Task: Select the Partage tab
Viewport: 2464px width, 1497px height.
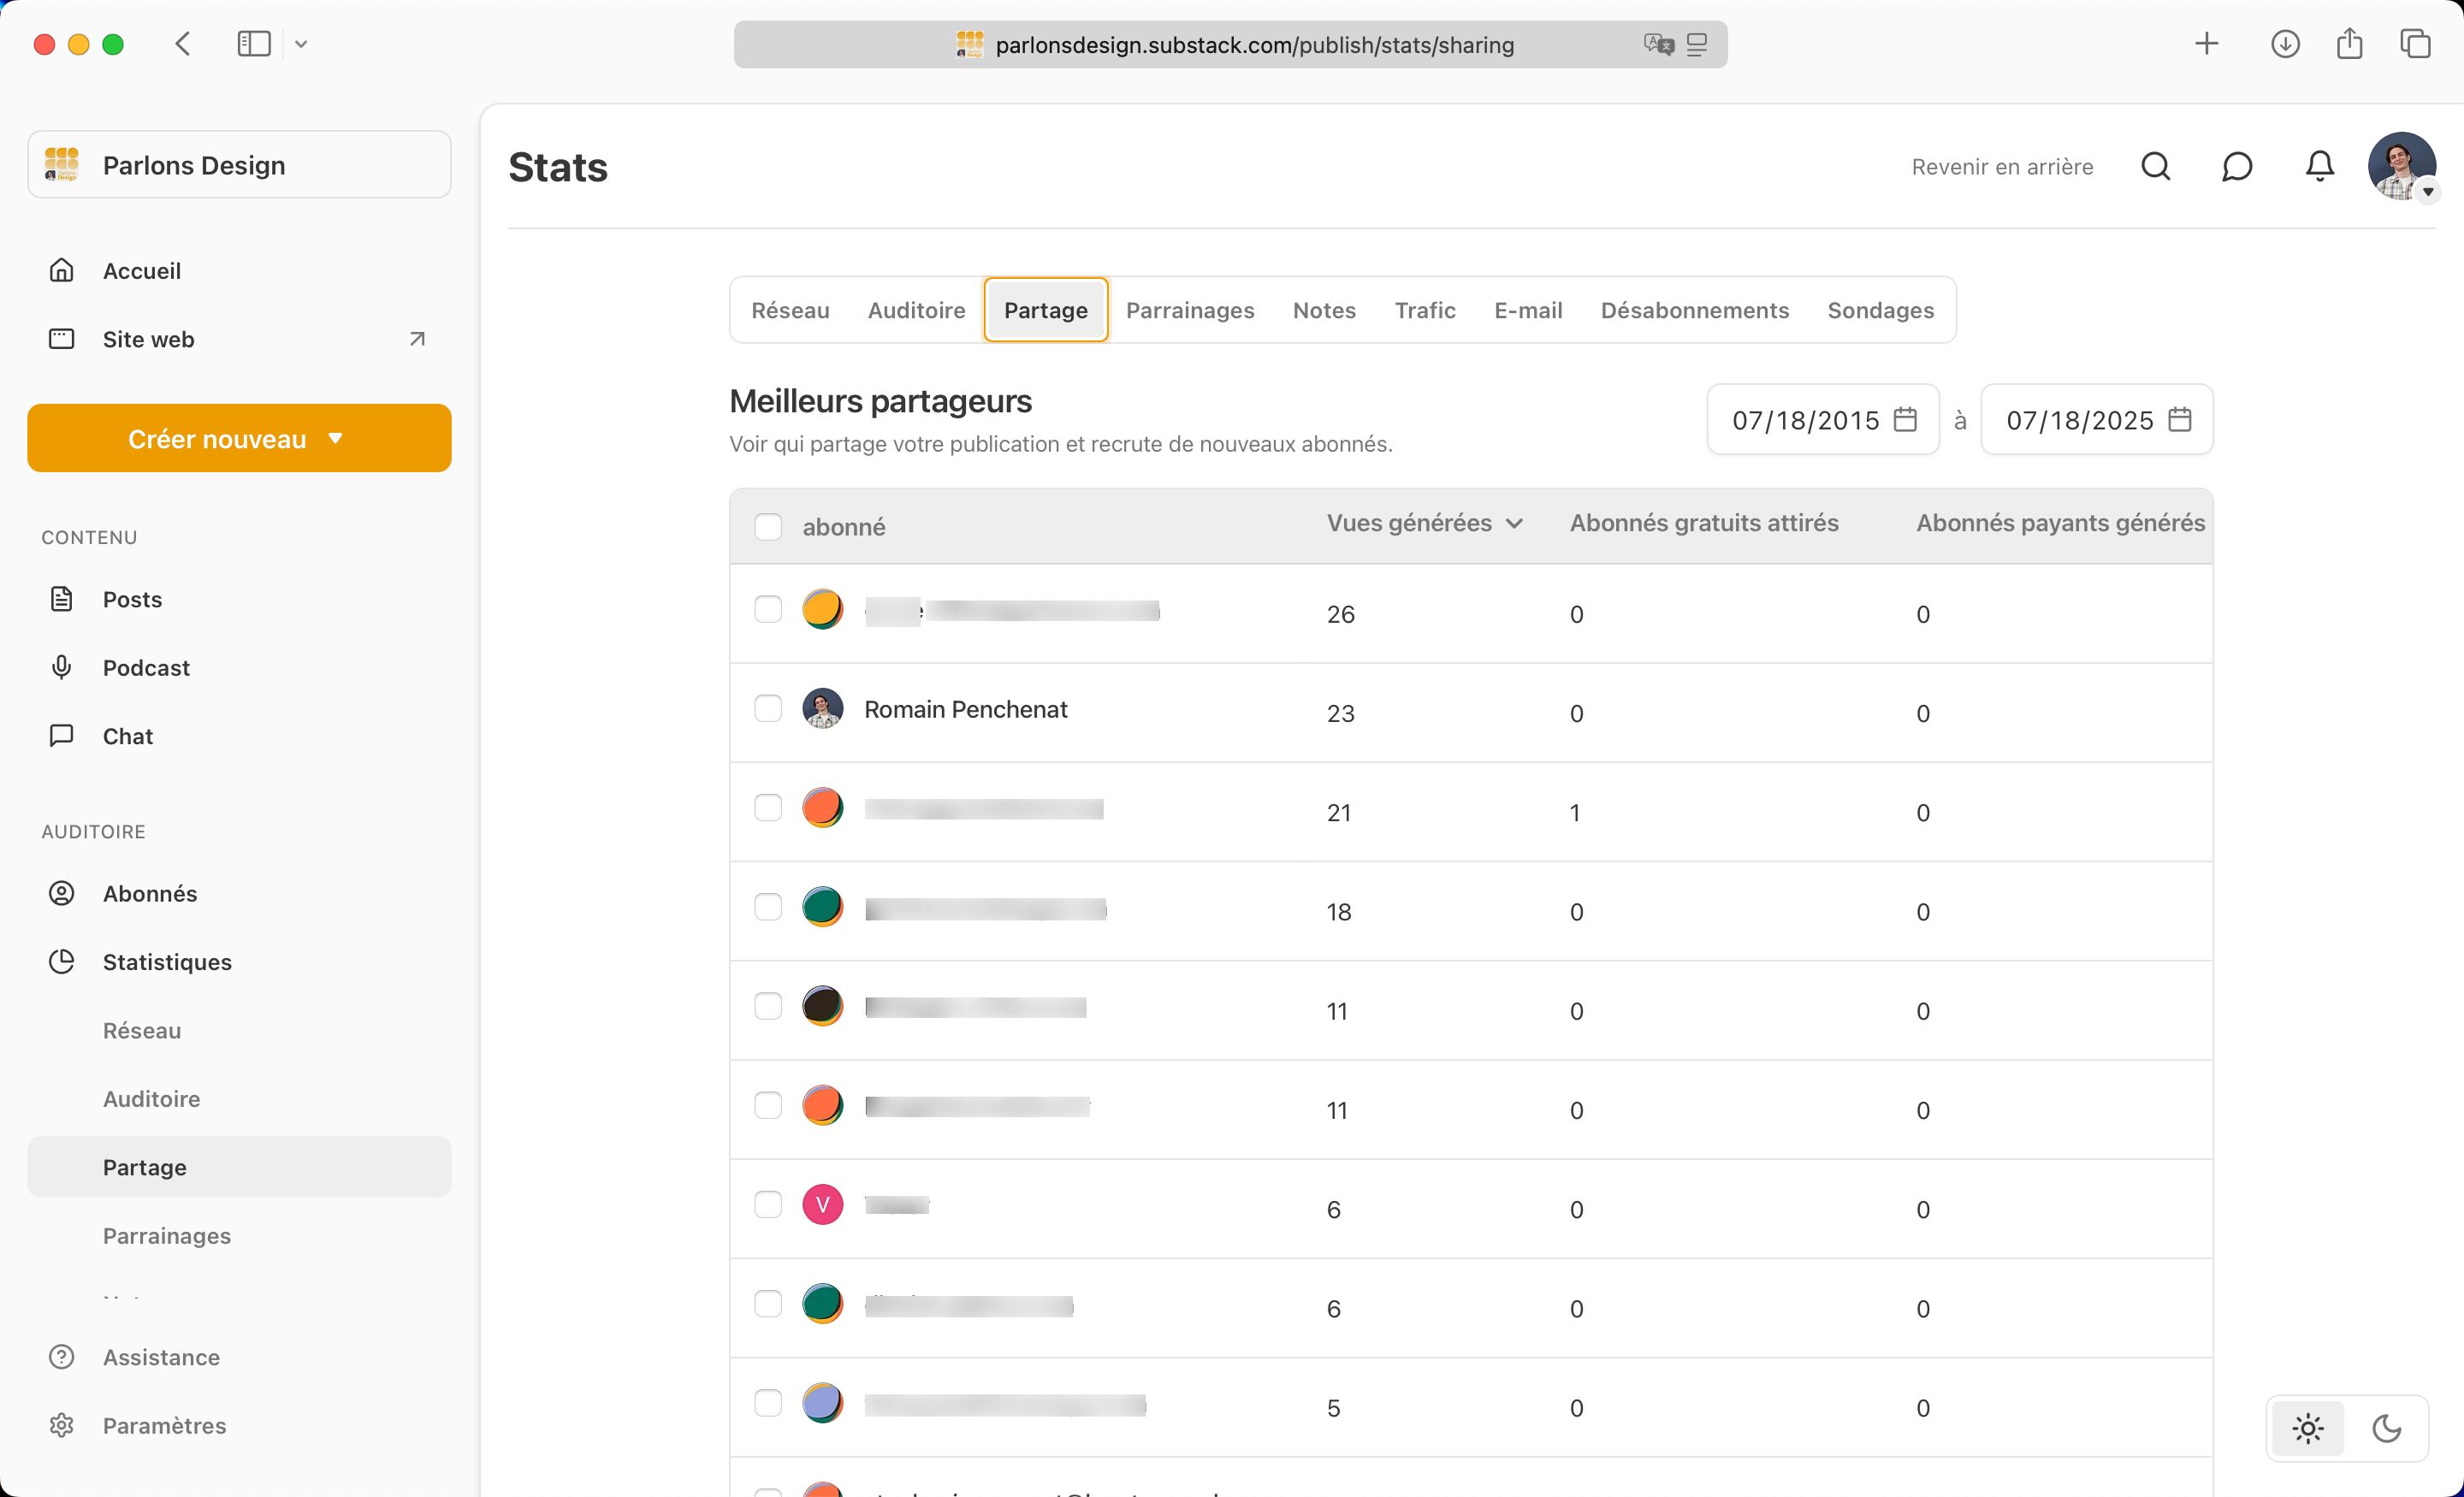Action: (1045, 310)
